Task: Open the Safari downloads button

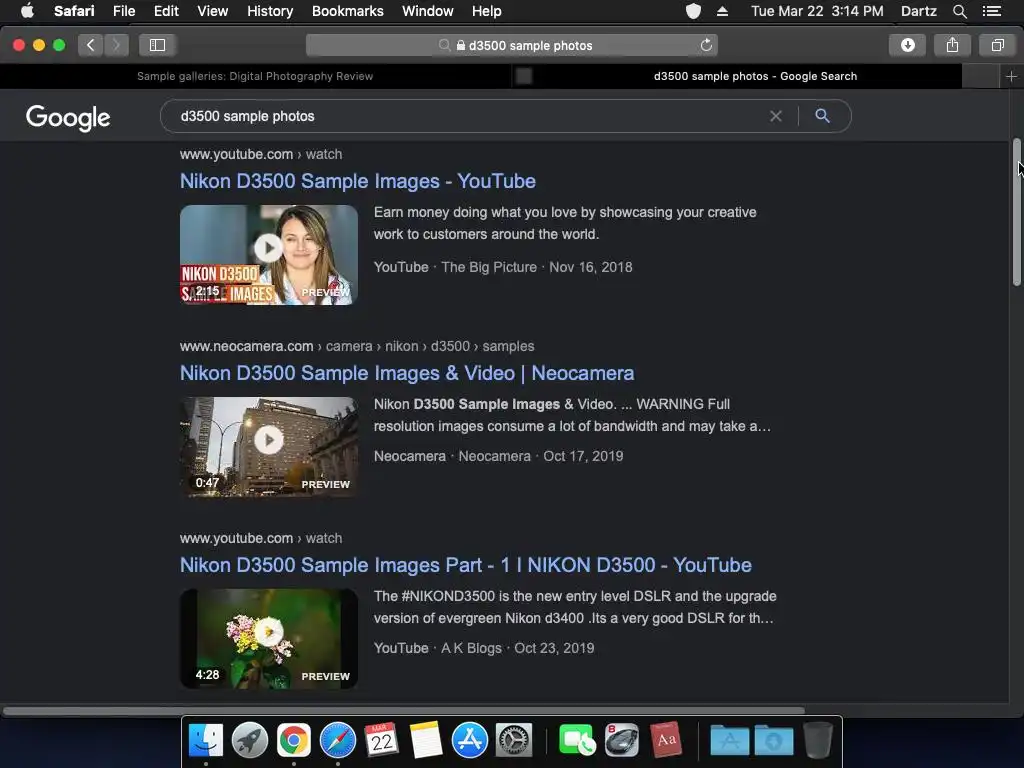Action: (x=908, y=45)
